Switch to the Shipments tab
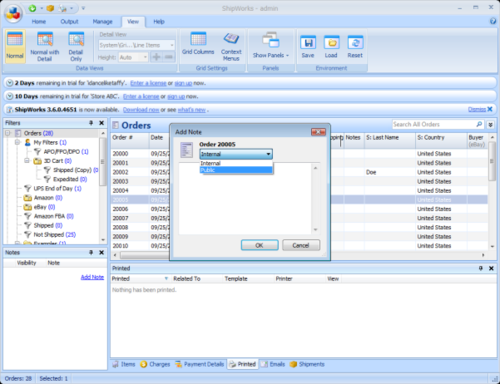Screen dimensions: 500x384 tap(307, 364)
